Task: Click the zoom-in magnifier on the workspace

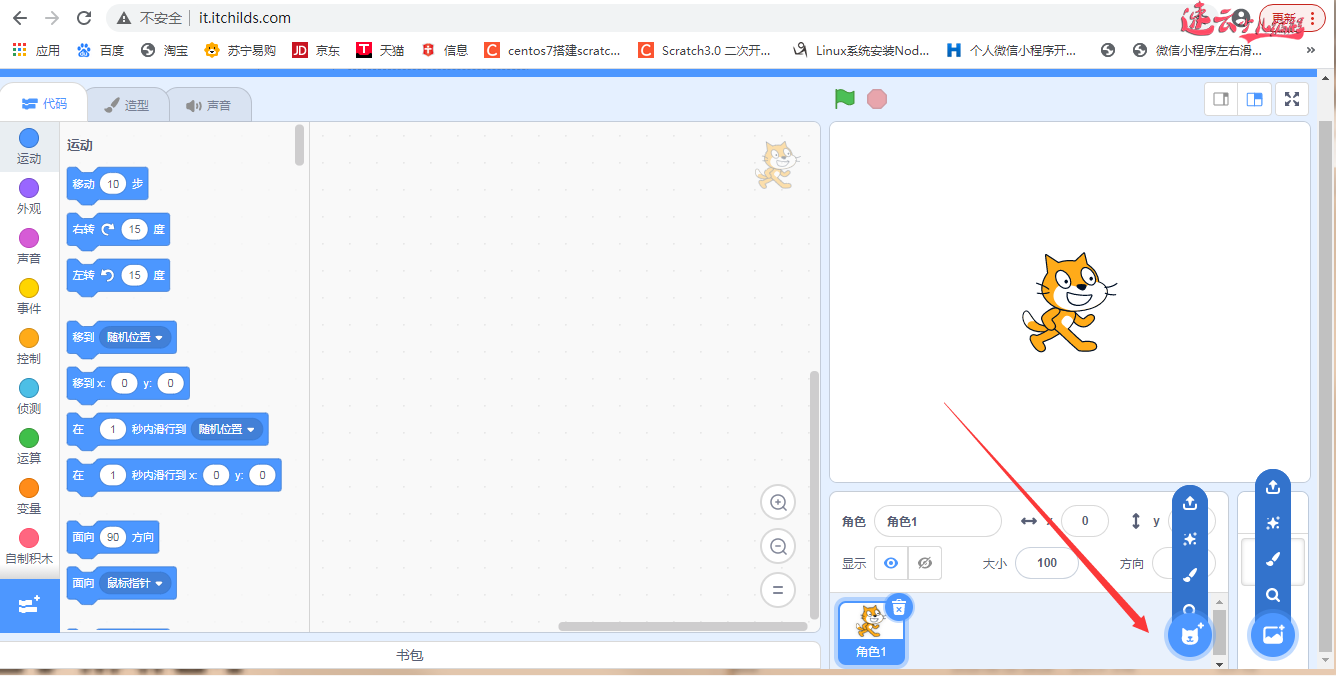Action: point(777,502)
